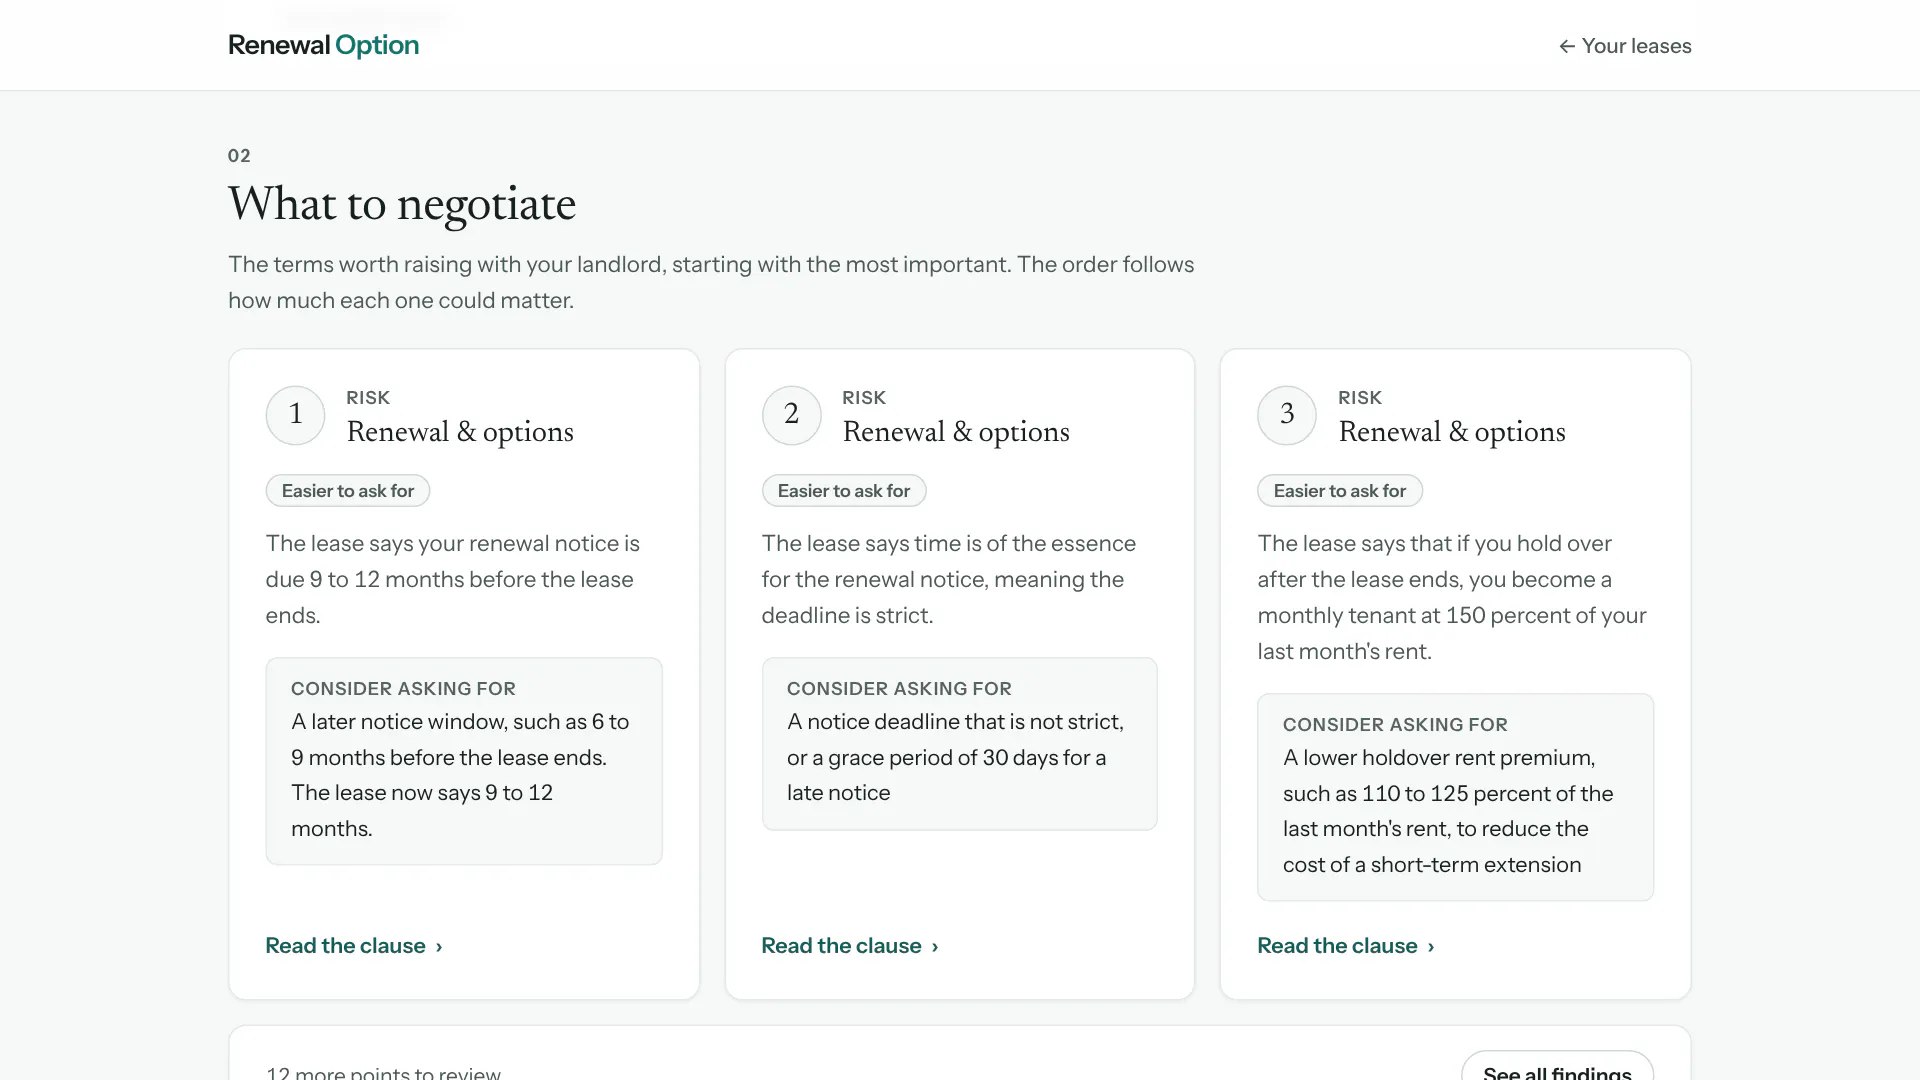The height and width of the screenshot is (1080, 1920).
Task: Click RISK label in card 3
Action: tap(1360, 398)
